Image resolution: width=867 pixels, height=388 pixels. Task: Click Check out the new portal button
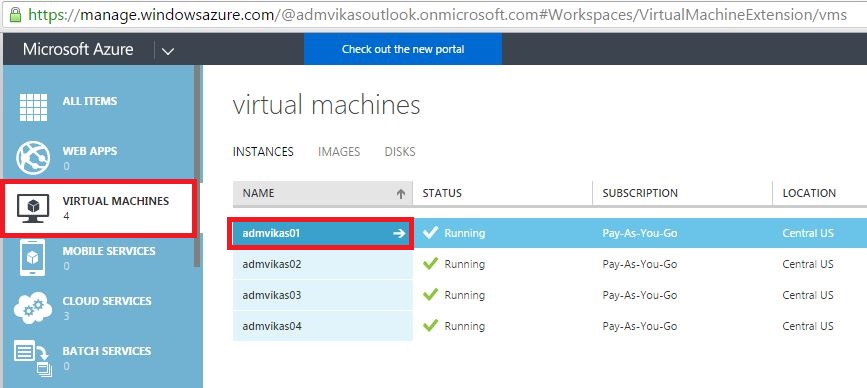coord(403,49)
